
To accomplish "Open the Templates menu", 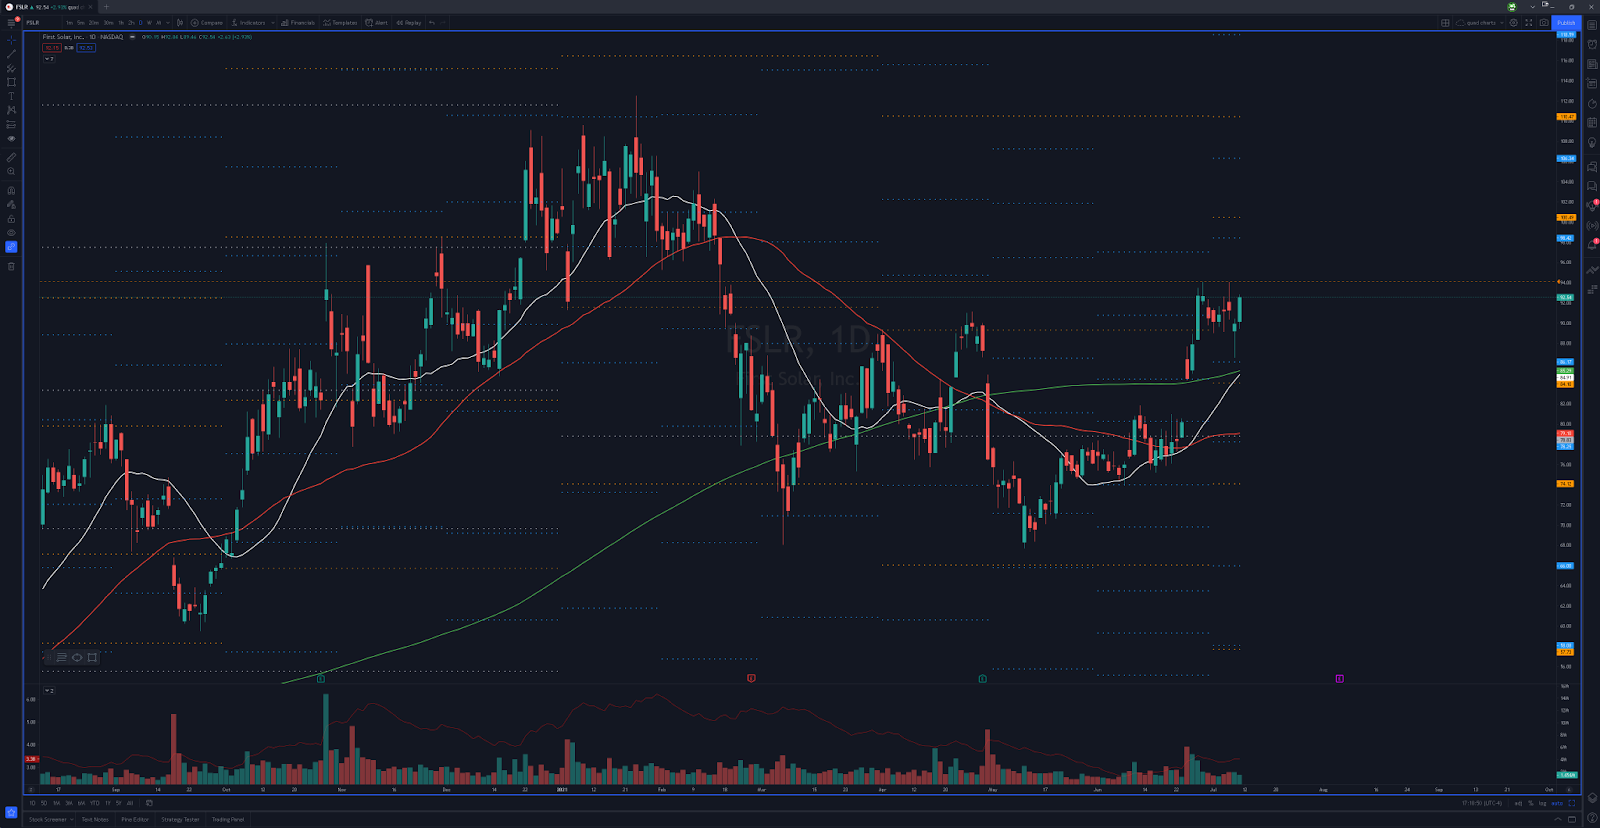I will (340, 22).
